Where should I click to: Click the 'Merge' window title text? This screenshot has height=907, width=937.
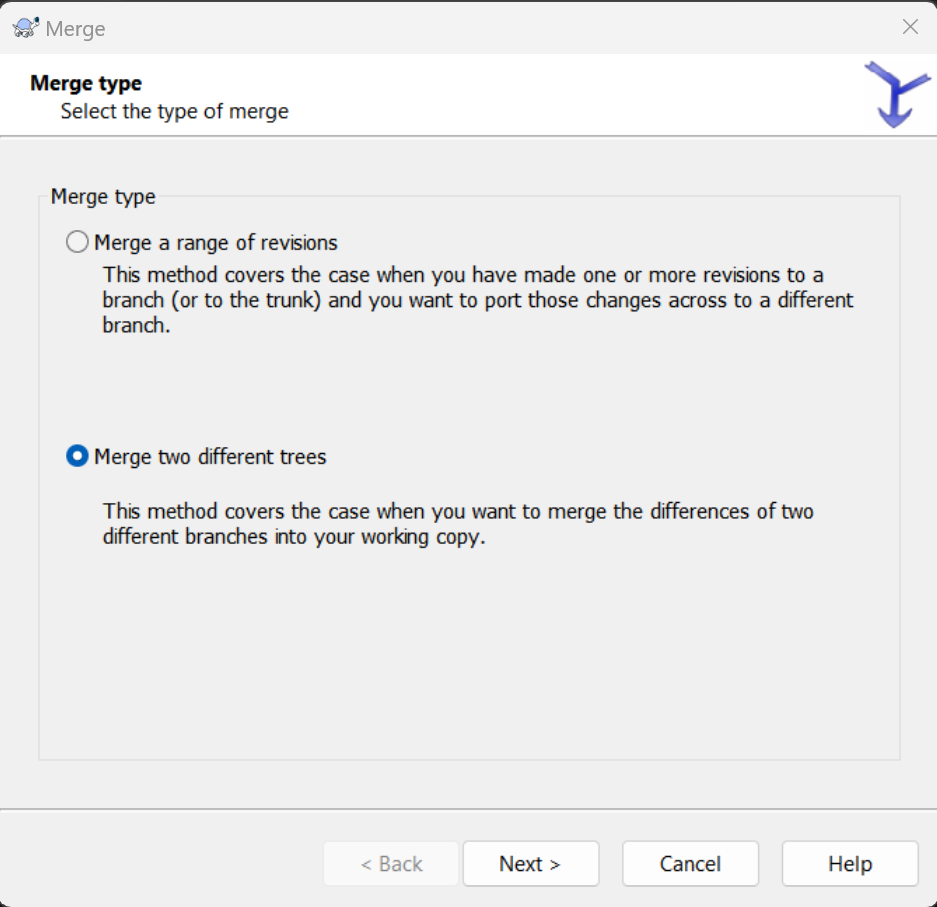[76, 29]
